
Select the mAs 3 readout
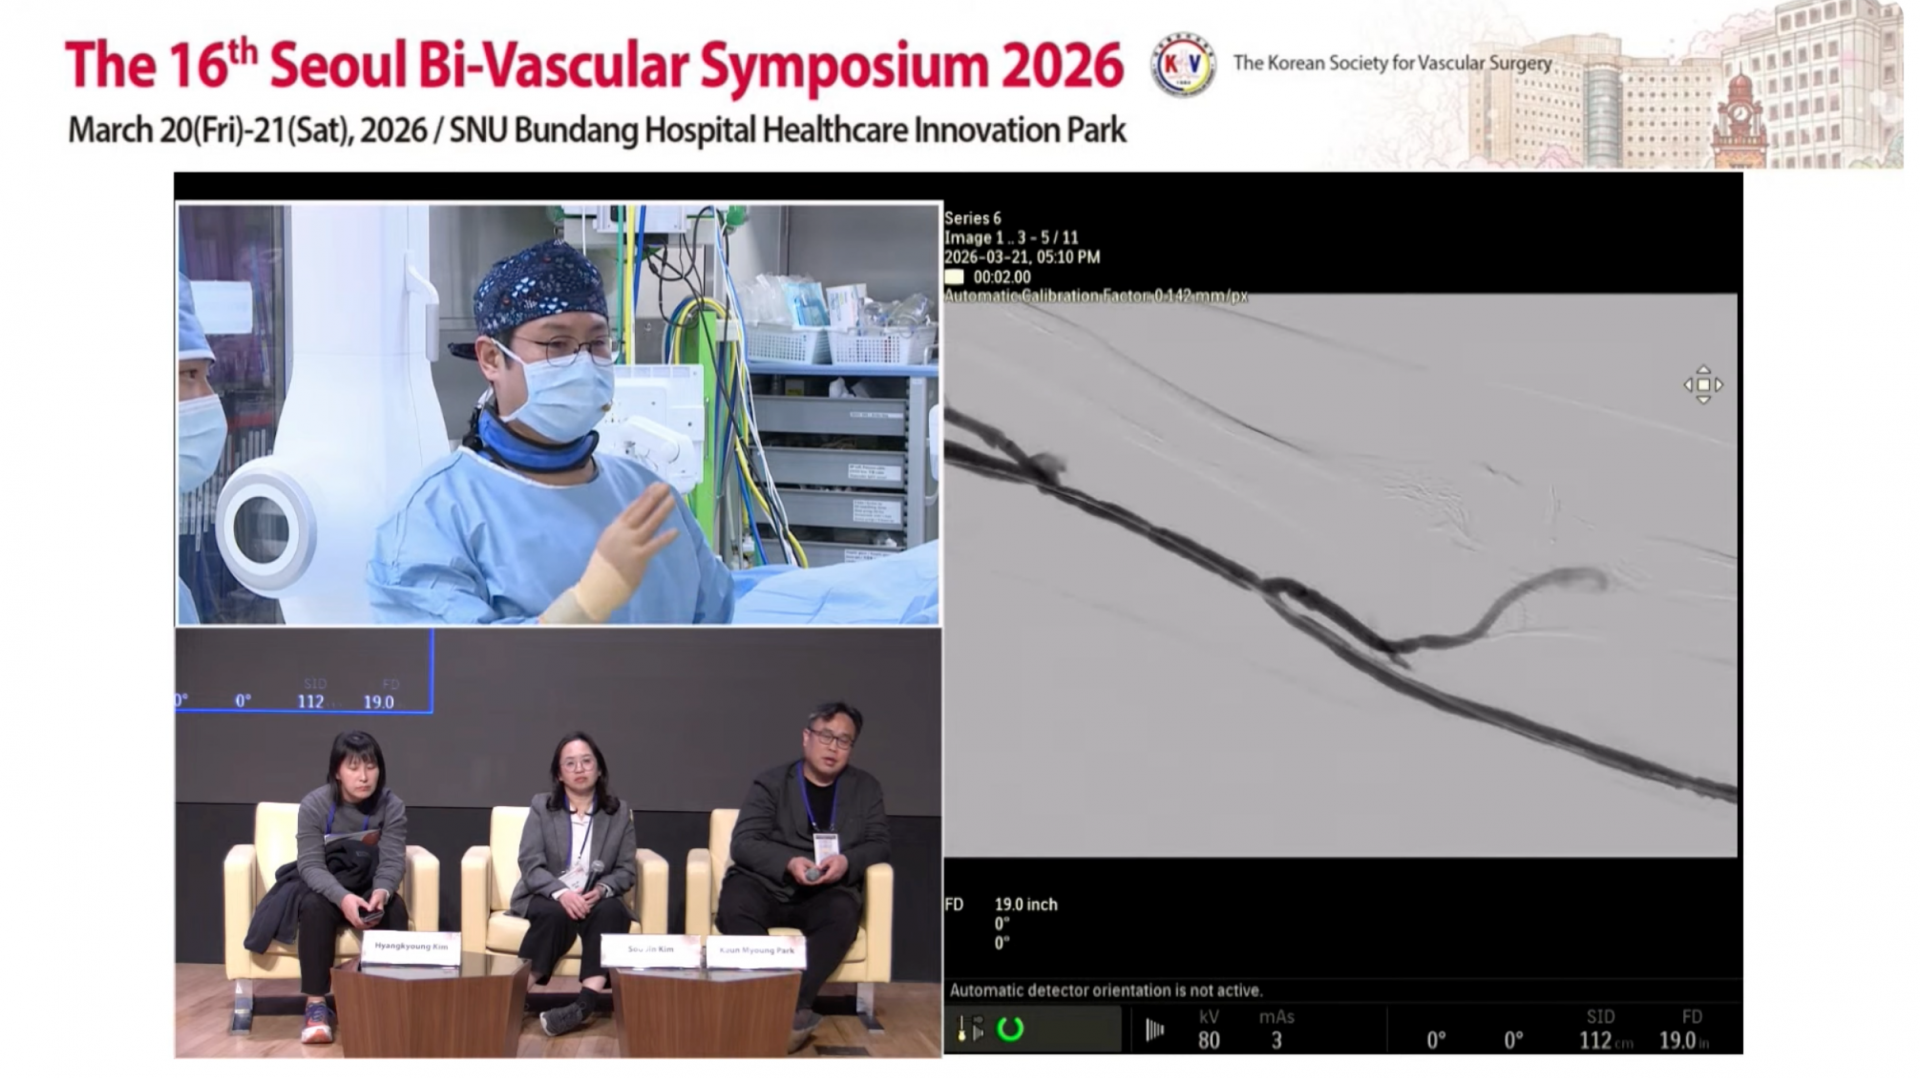(x=1276, y=1029)
